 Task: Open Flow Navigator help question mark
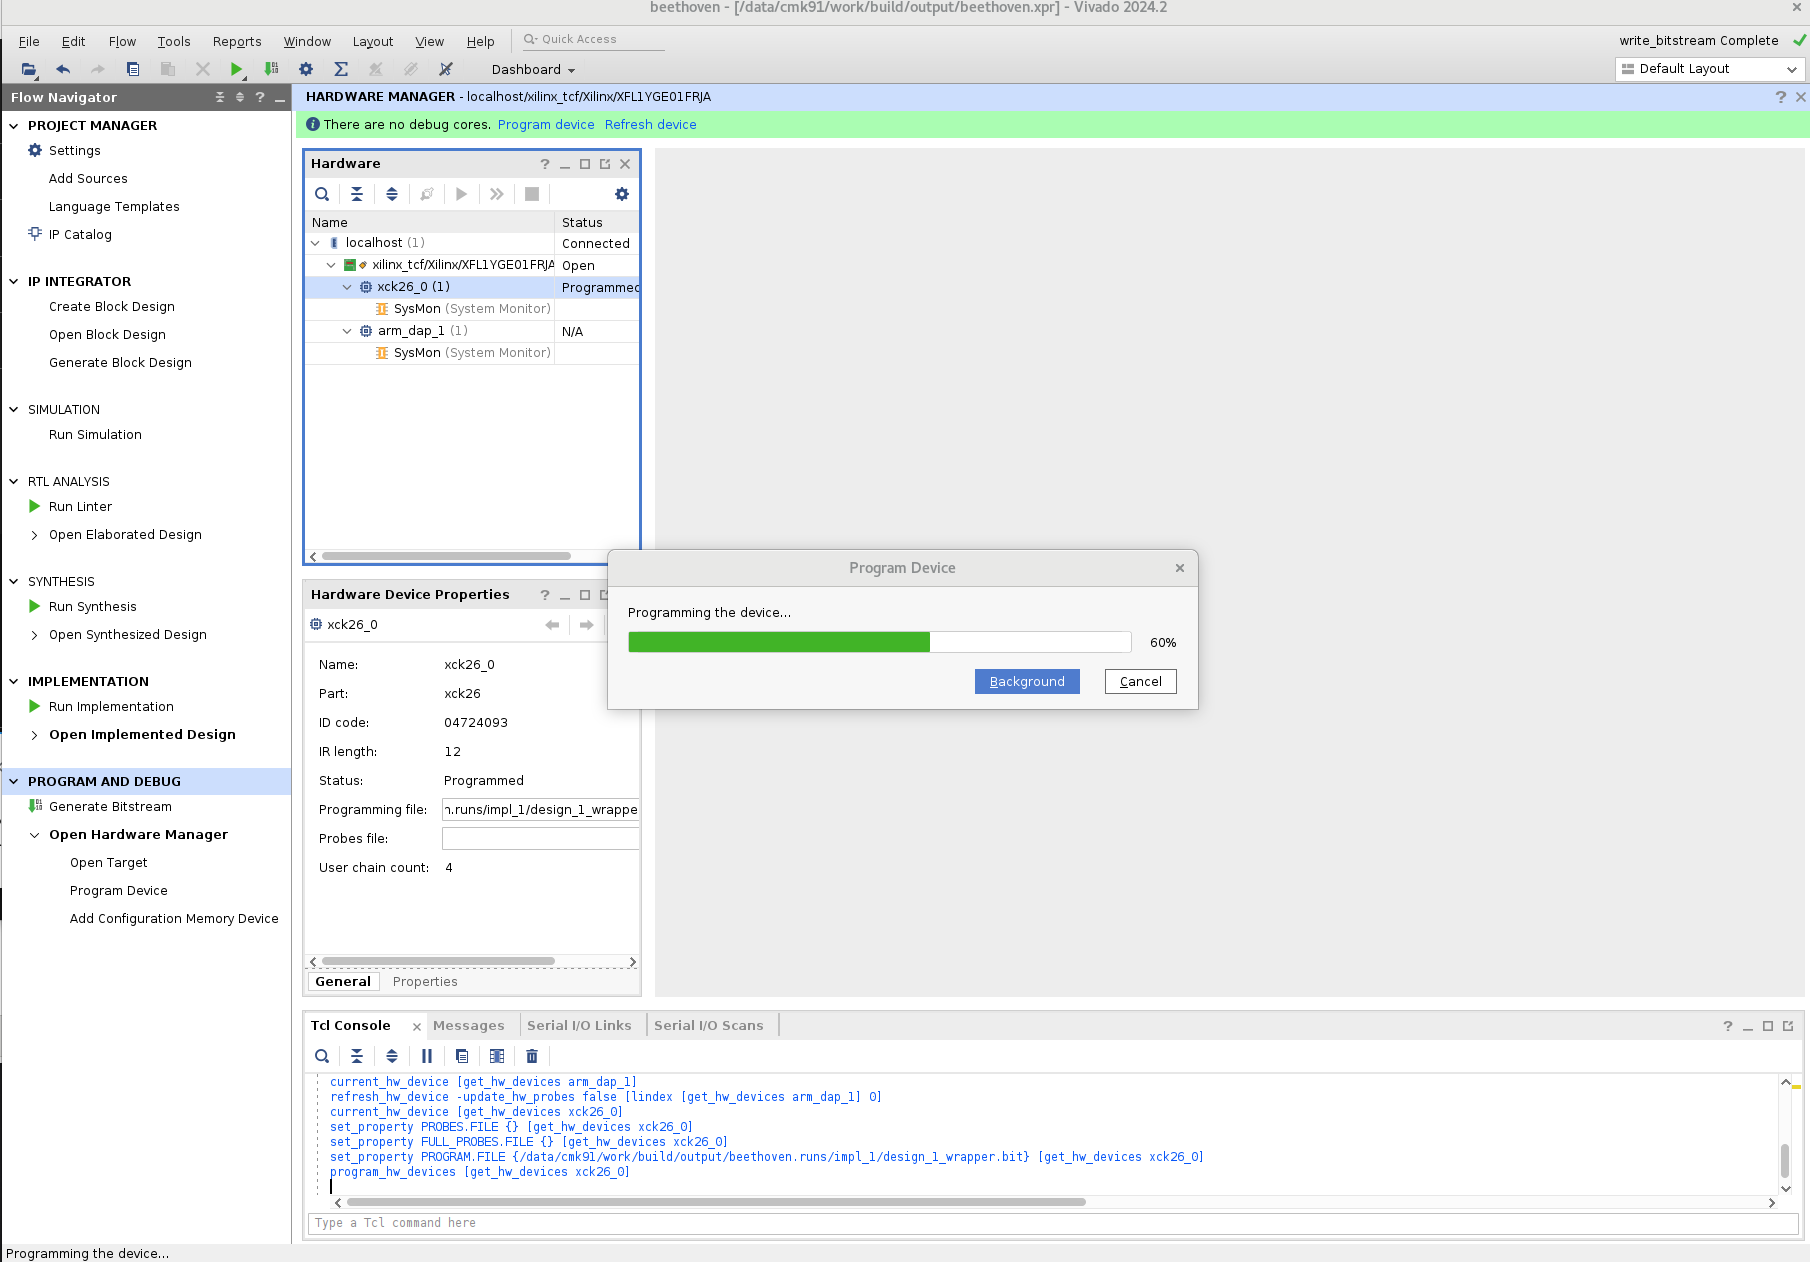click(x=260, y=97)
